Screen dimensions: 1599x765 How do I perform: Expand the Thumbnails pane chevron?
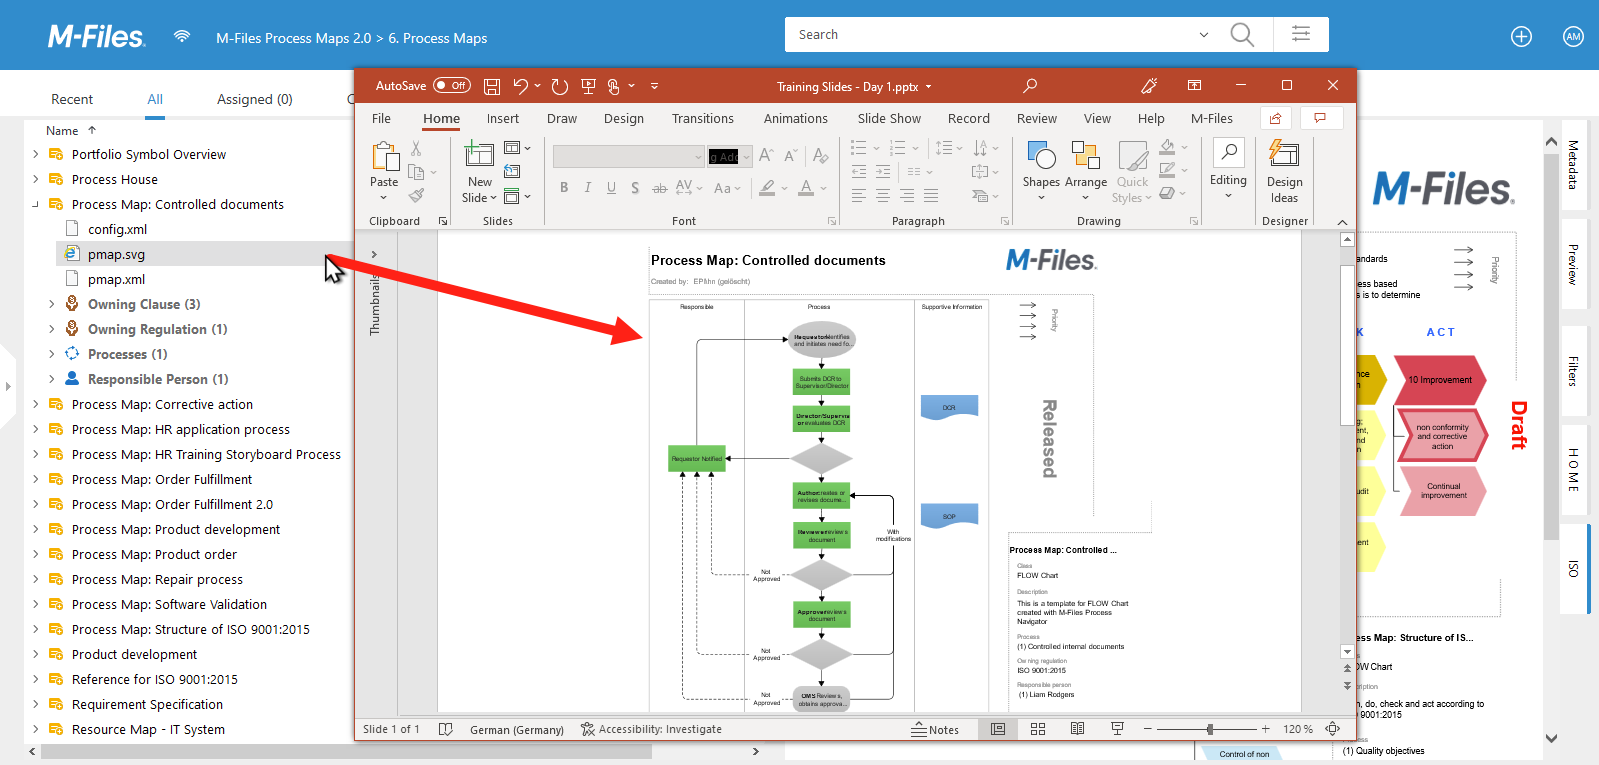[x=374, y=254]
